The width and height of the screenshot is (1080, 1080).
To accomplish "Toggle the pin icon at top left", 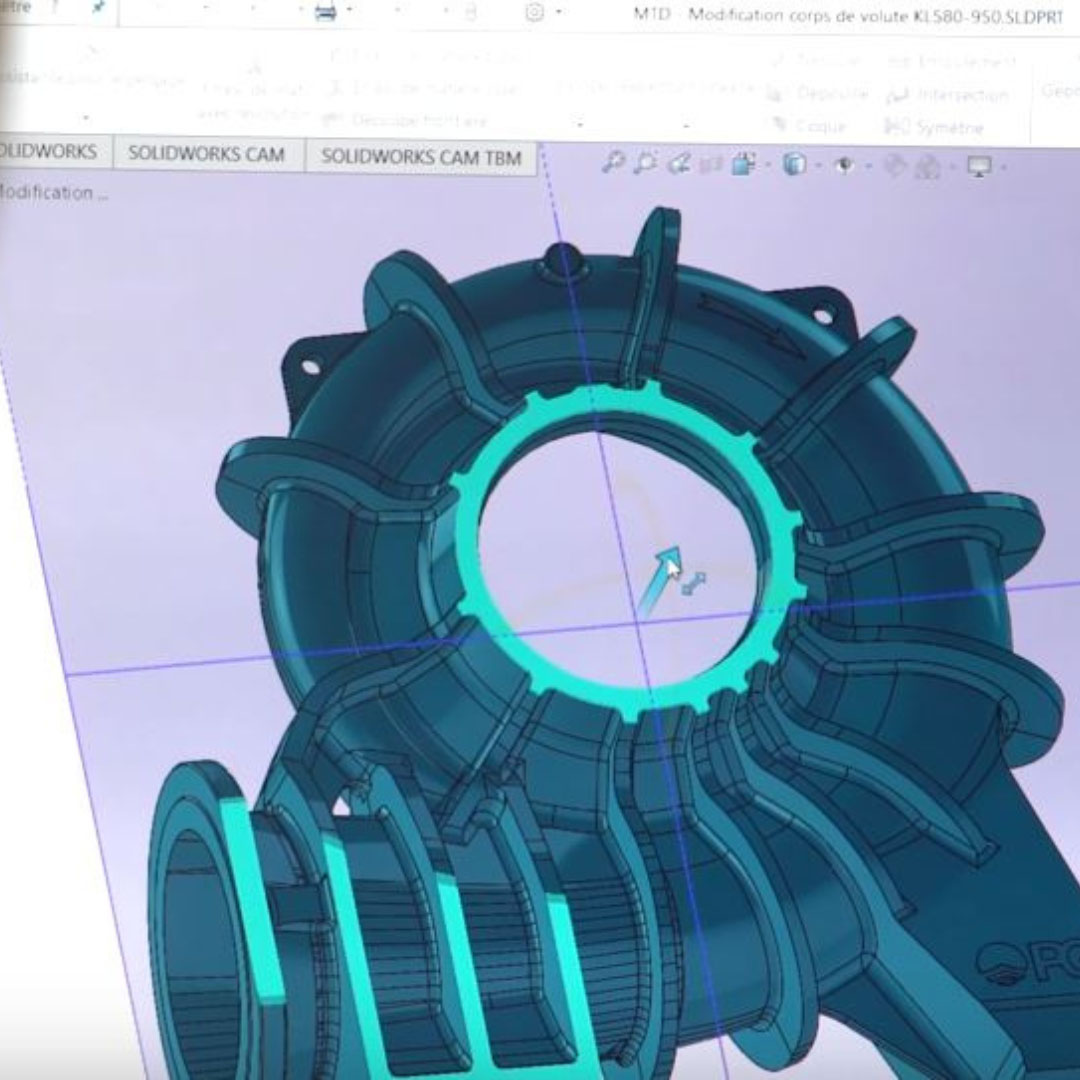I will pos(97,8).
